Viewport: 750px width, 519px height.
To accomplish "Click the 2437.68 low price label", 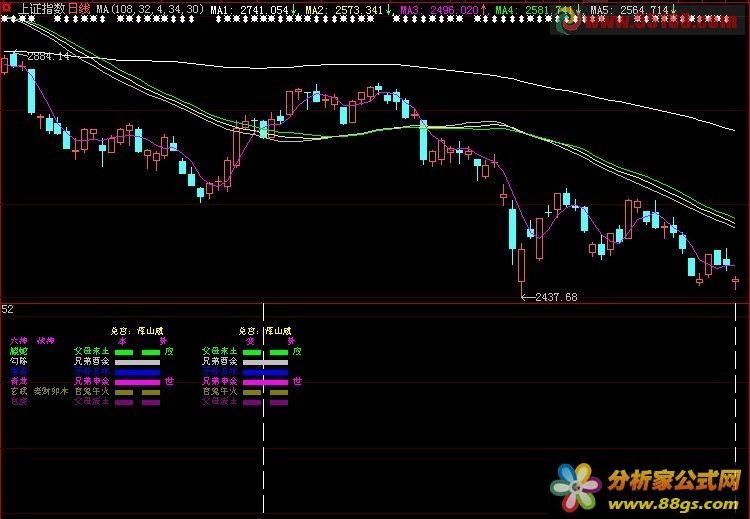I will pos(556,297).
